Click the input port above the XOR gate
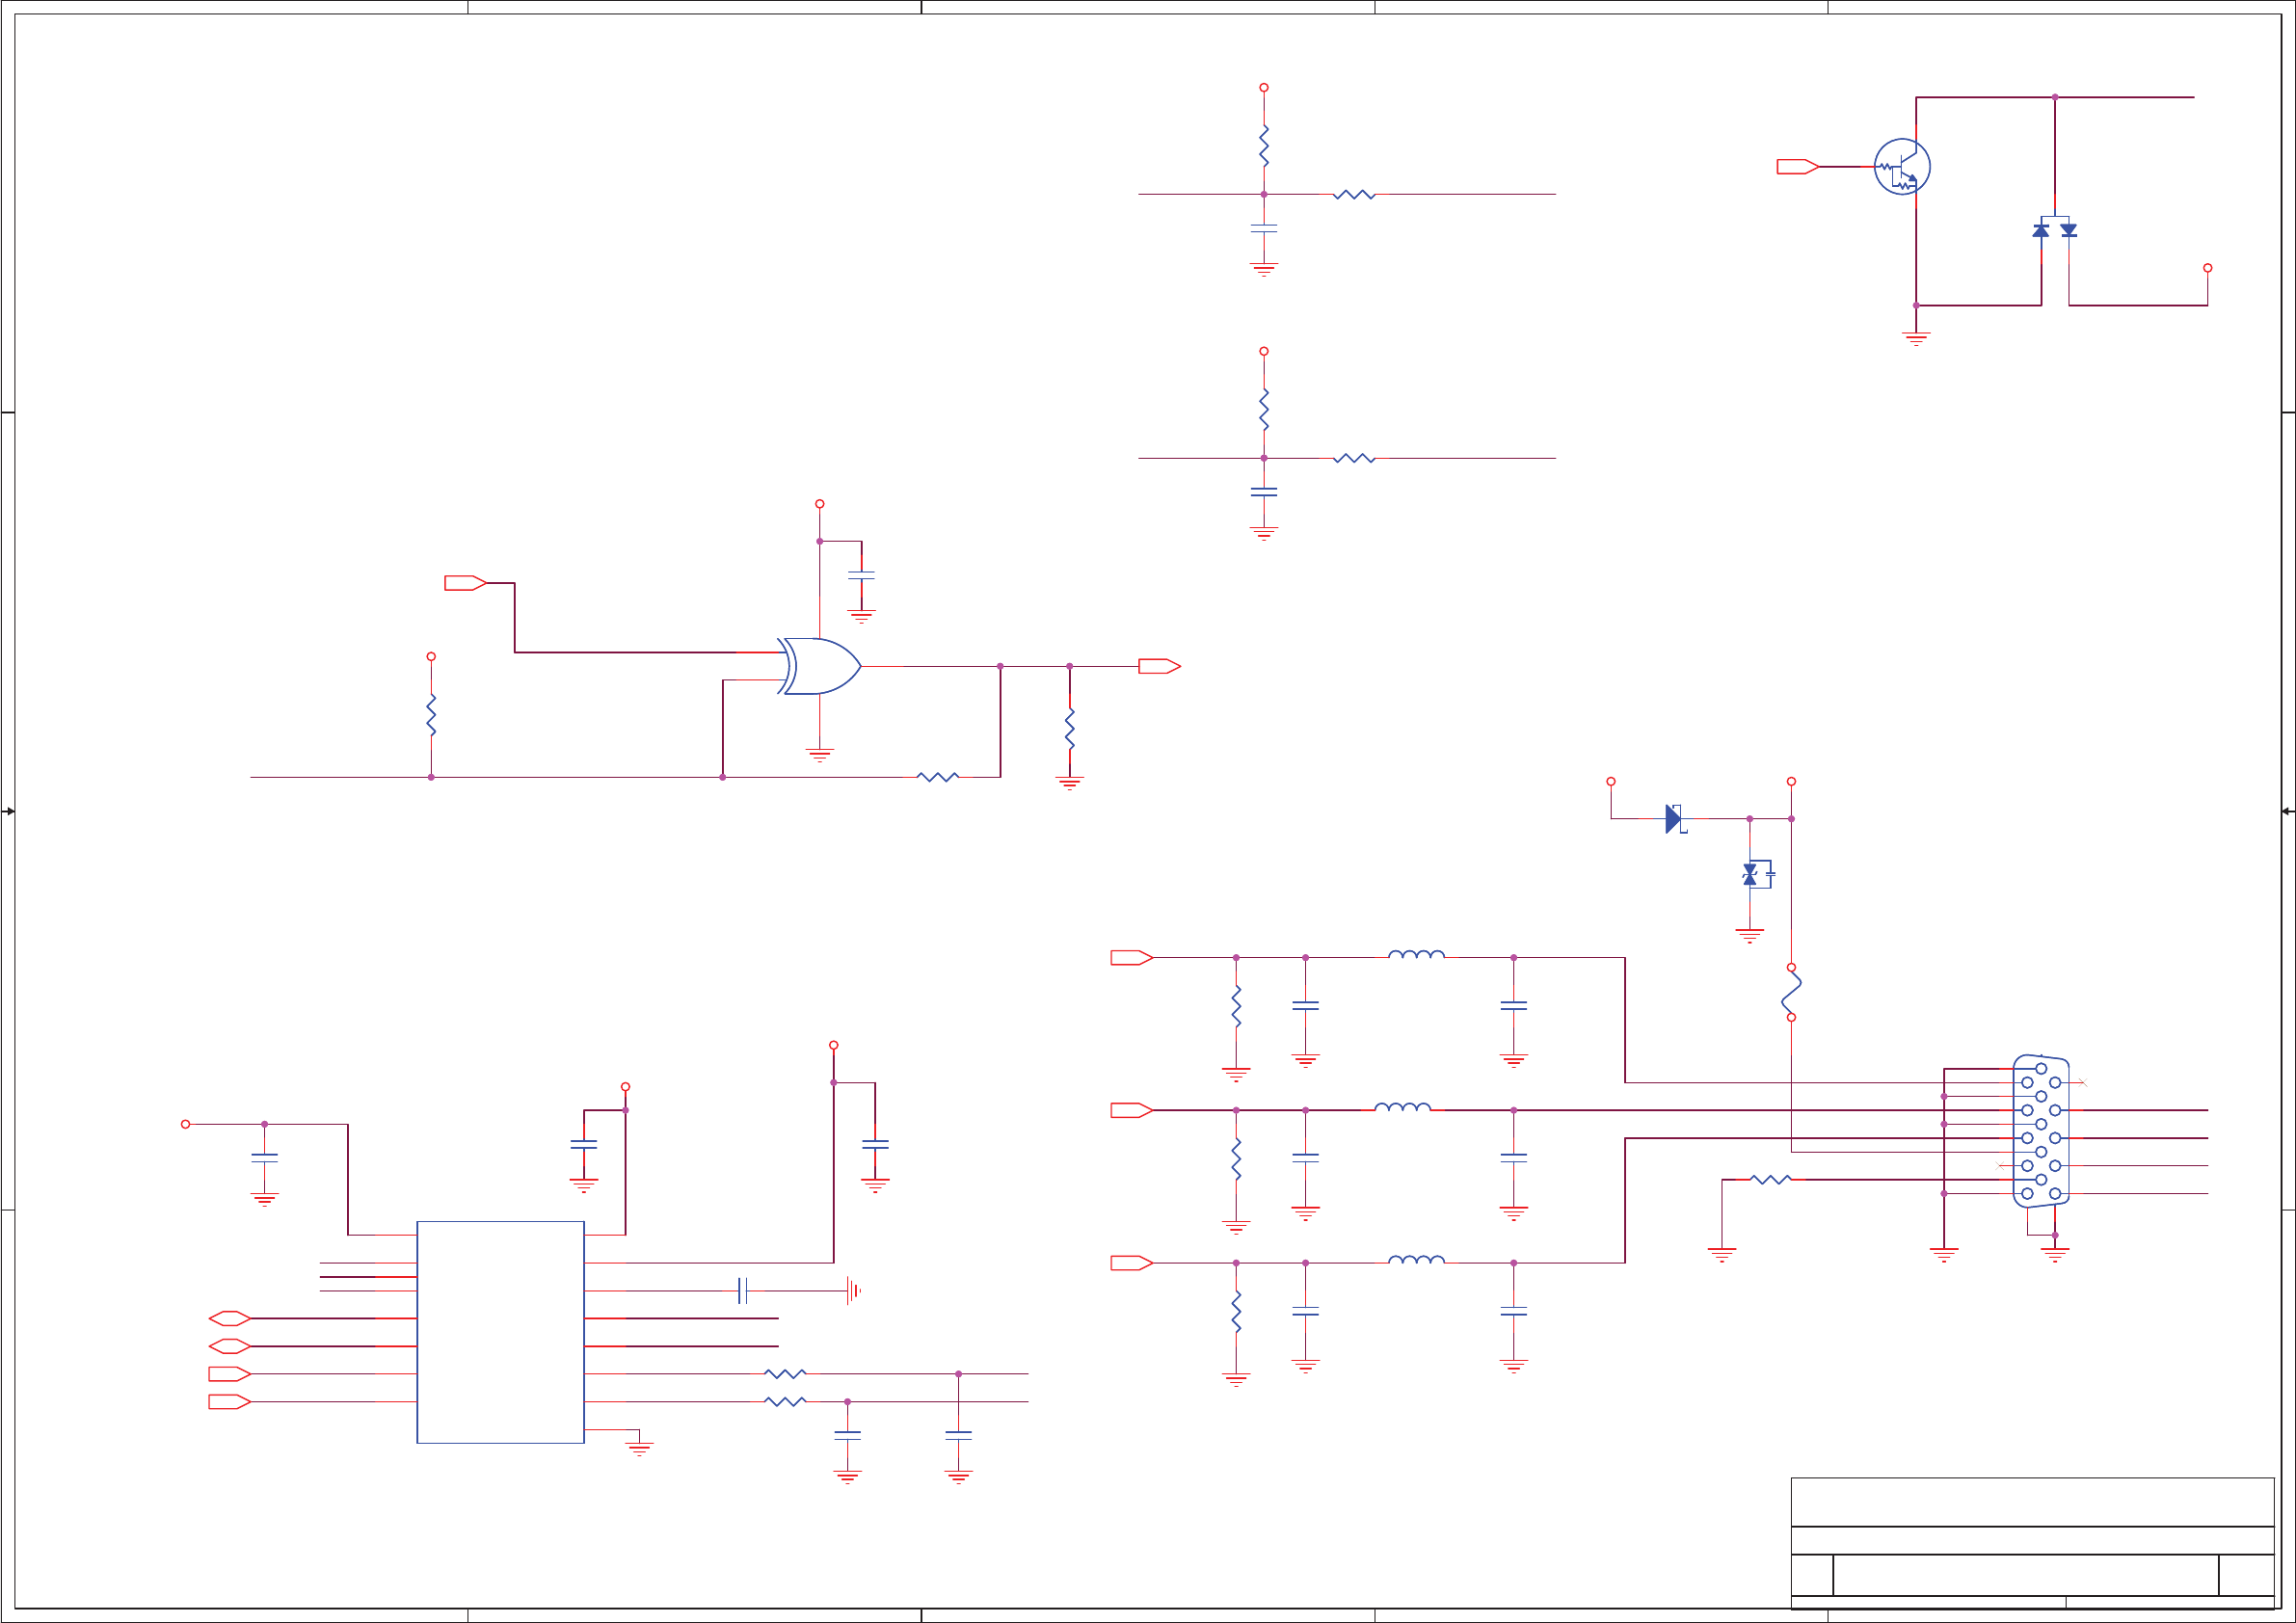Image resolution: width=2296 pixels, height=1623 pixels. click(x=465, y=583)
